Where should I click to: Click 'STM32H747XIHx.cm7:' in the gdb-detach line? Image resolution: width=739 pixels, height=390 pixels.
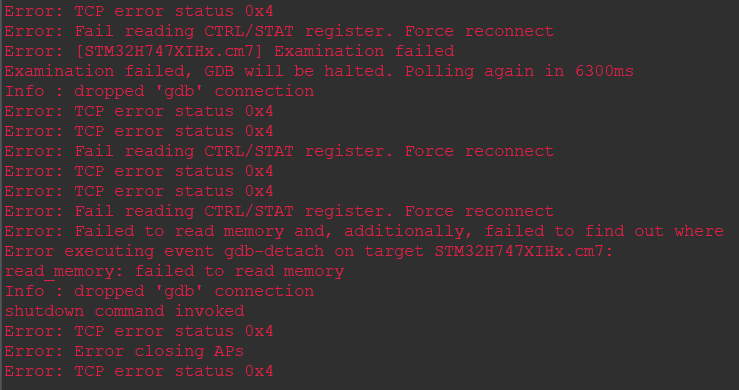[x=524, y=251]
